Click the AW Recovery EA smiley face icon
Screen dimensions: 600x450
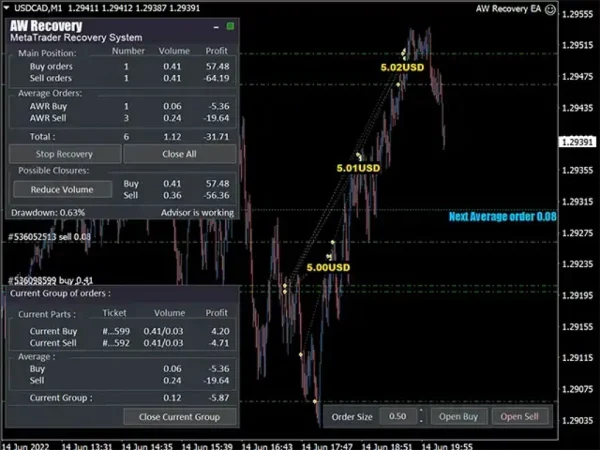point(550,8)
